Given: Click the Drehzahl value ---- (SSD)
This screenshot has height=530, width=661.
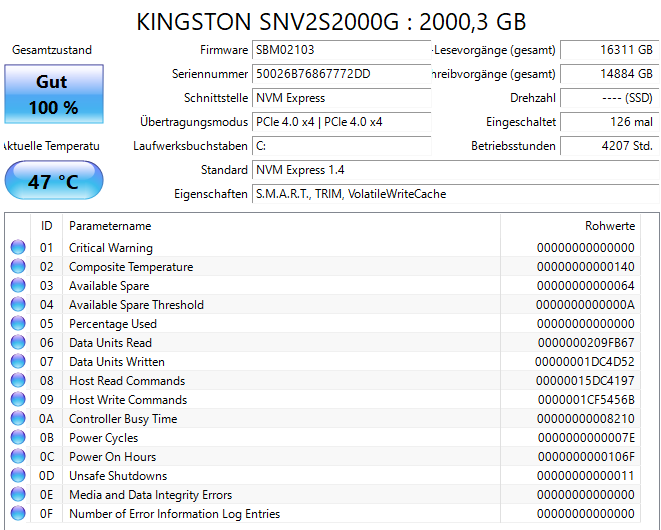Looking at the screenshot, I should (x=609, y=98).
